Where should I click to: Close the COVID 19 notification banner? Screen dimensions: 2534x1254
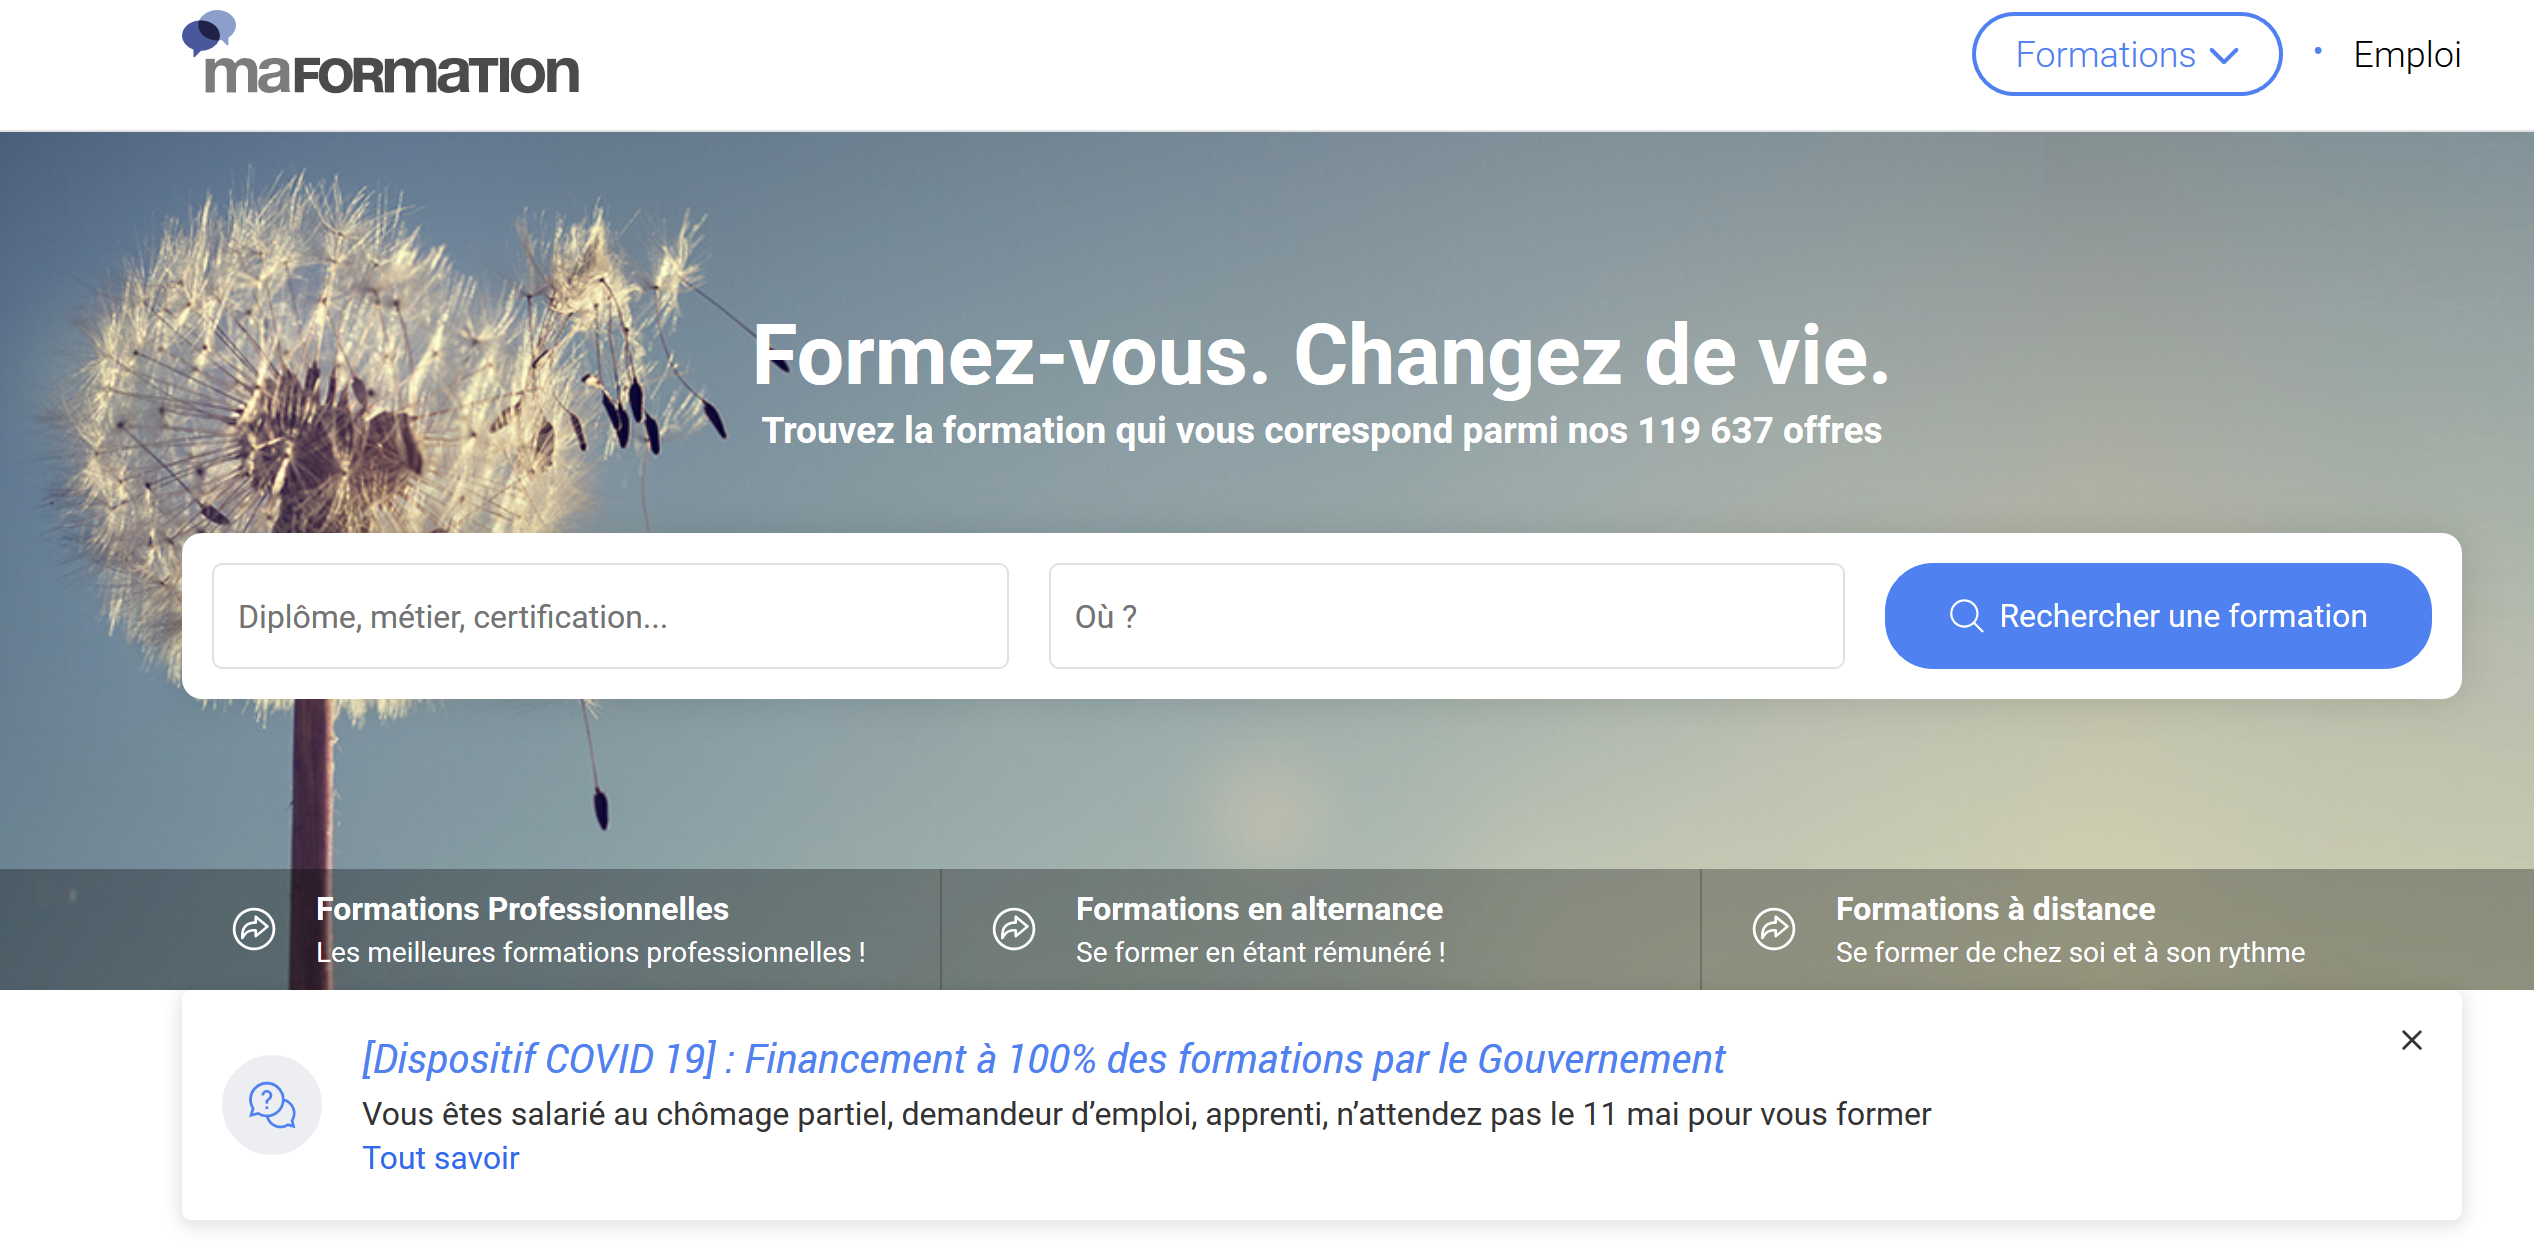2412,1040
